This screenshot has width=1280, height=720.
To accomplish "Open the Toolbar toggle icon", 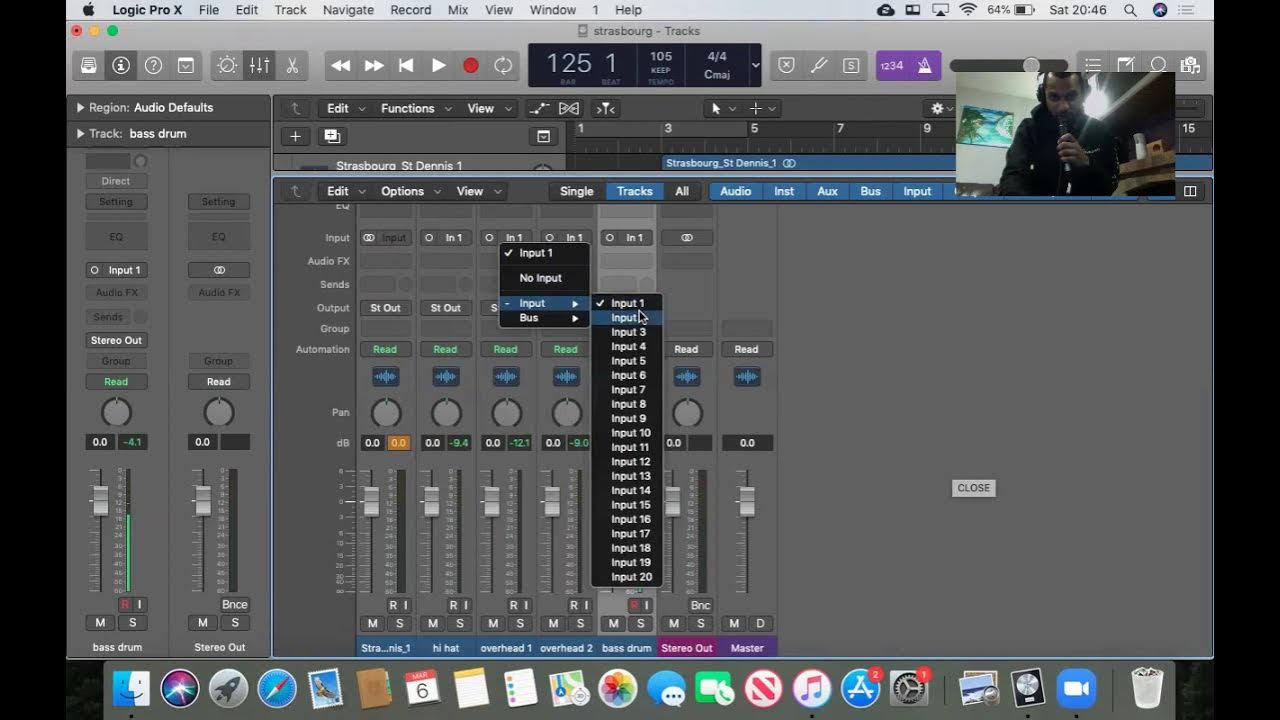I will 186,66.
